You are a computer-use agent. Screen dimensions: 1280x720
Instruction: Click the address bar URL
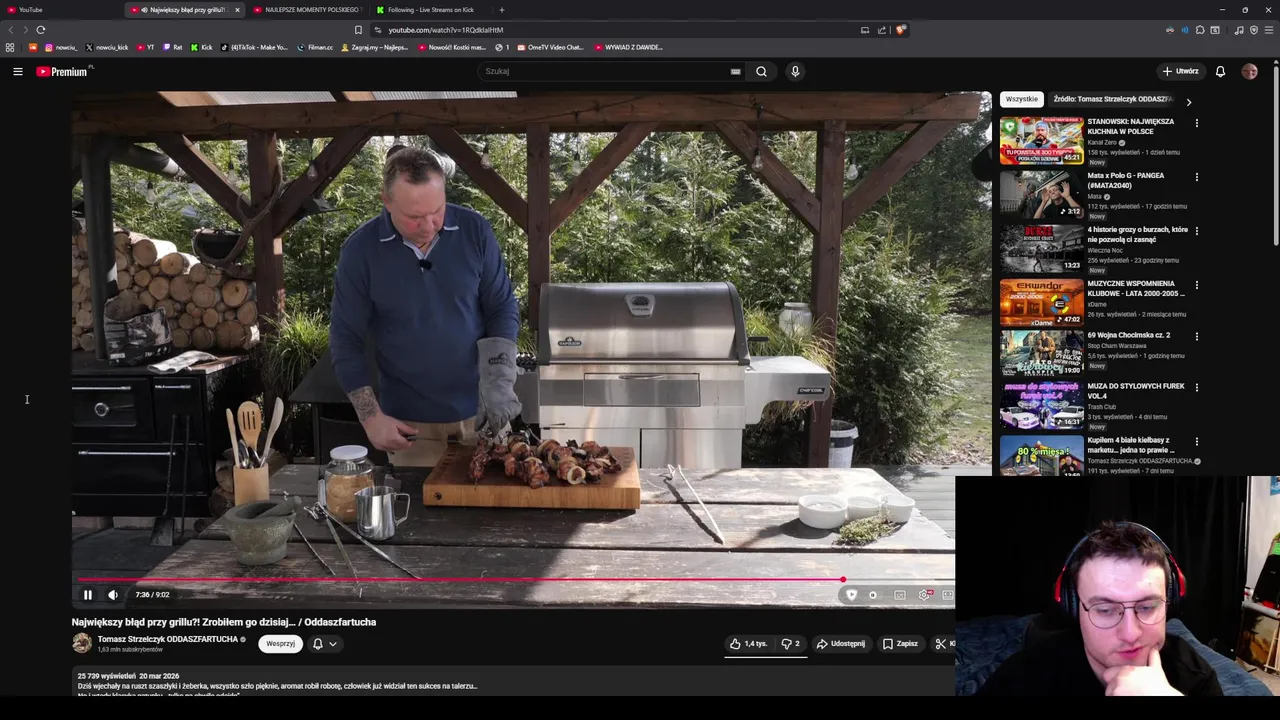[446, 30]
